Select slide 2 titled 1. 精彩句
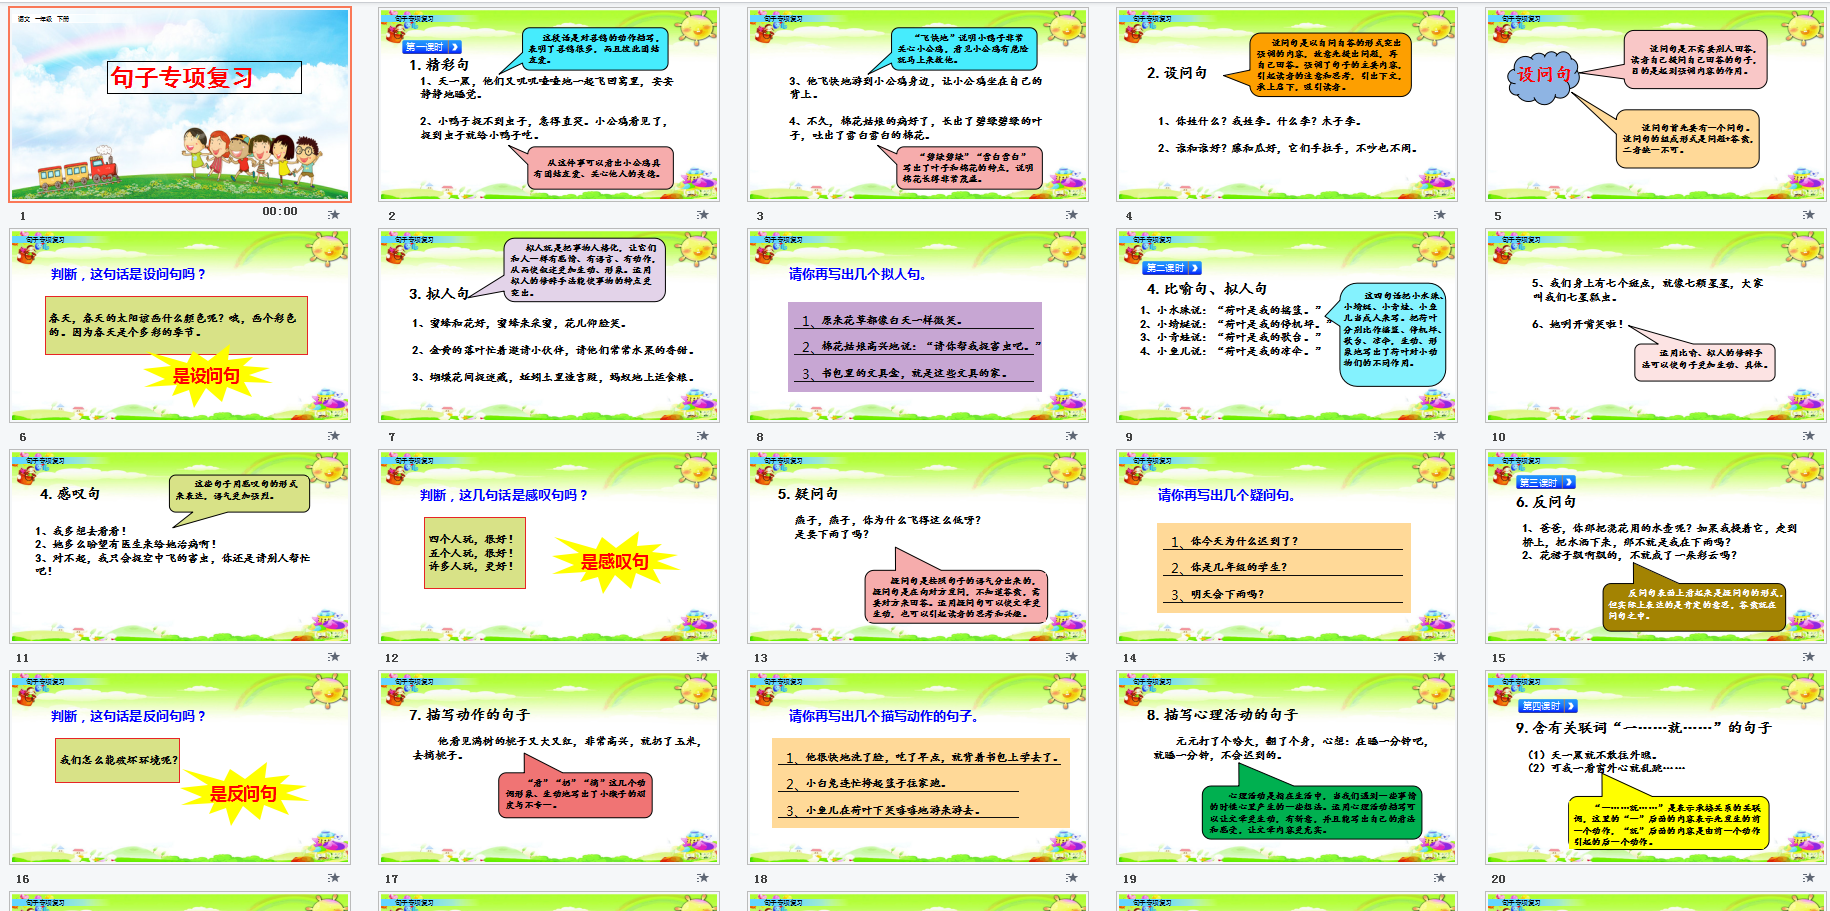The width and height of the screenshot is (1830, 911). (549, 105)
